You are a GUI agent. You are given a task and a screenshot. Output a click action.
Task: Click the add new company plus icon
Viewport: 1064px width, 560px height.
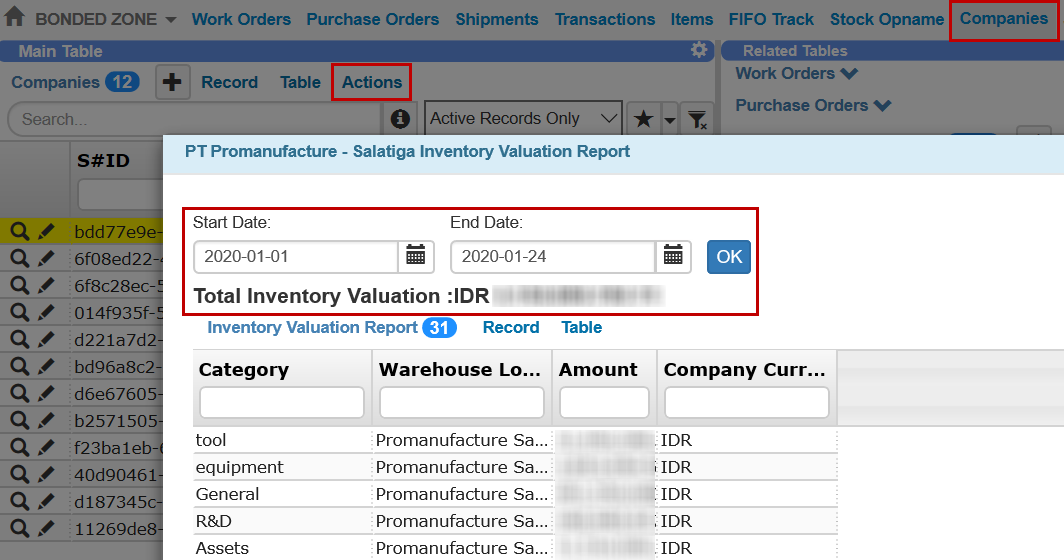click(x=172, y=83)
